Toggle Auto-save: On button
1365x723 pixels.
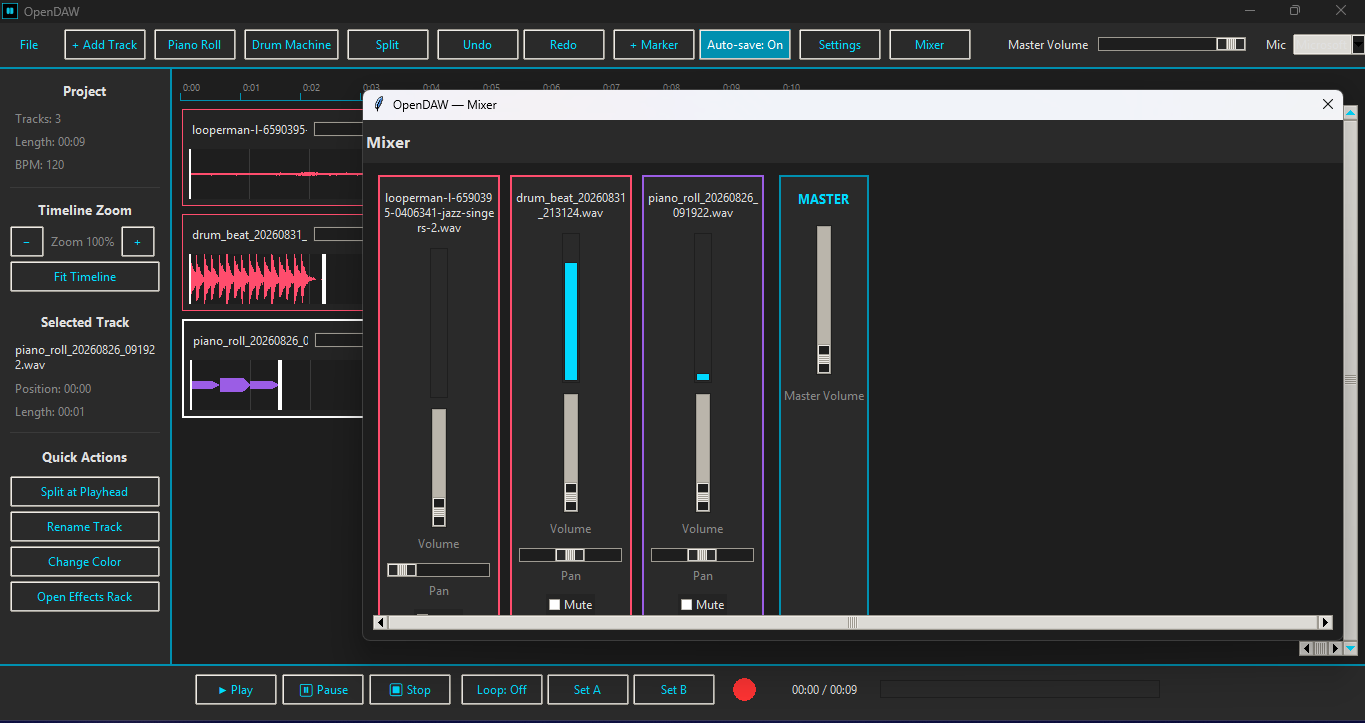tap(745, 45)
